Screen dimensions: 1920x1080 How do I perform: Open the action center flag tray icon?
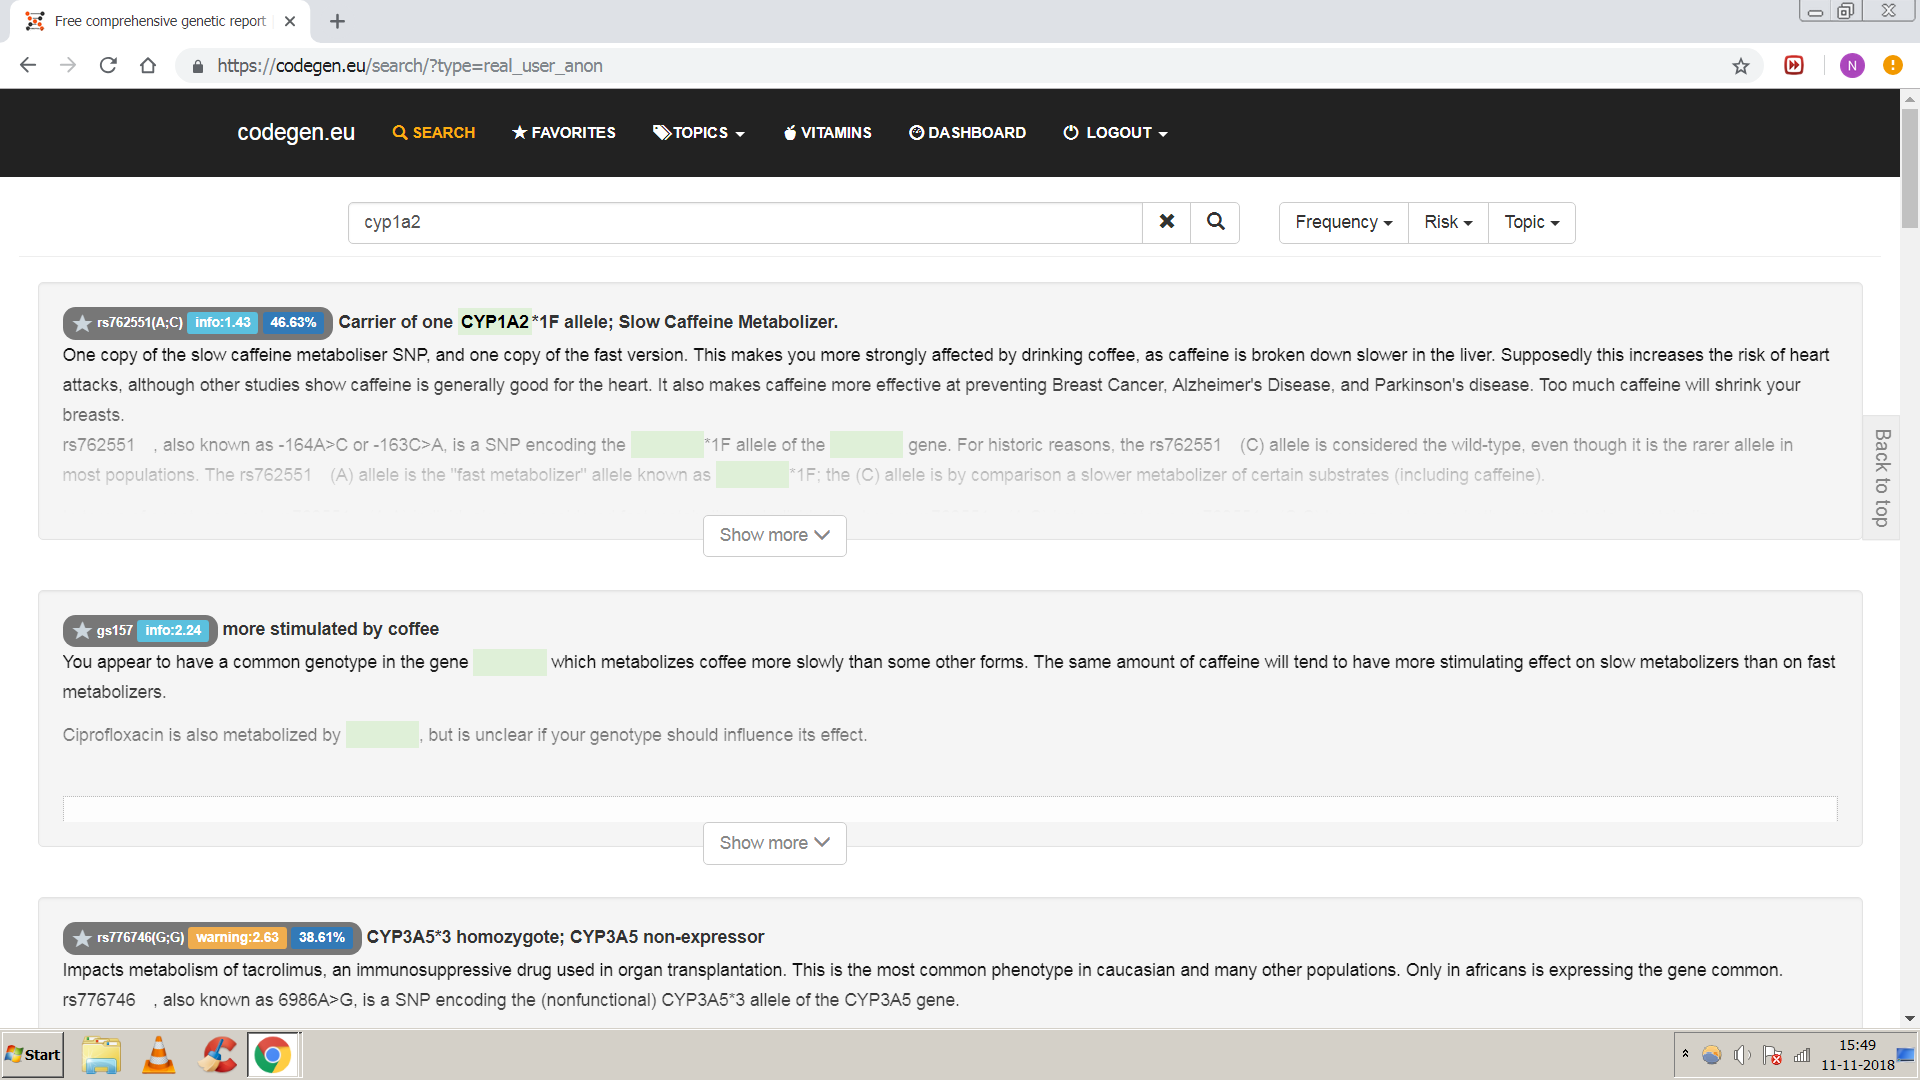tap(1772, 1055)
